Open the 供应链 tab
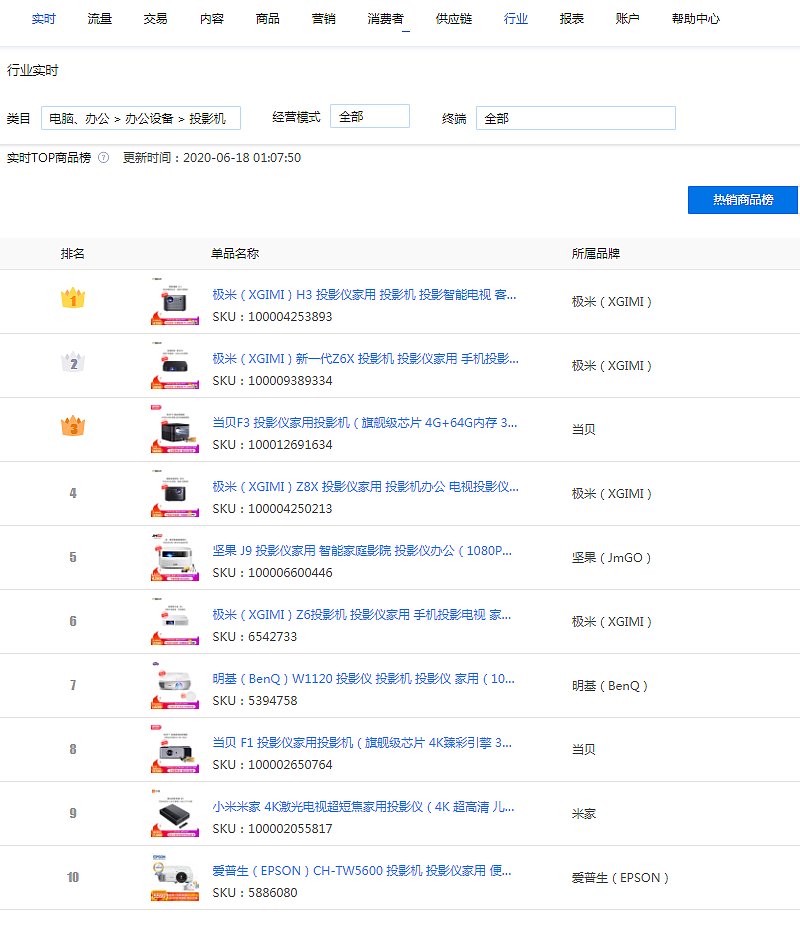 click(454, 19)
